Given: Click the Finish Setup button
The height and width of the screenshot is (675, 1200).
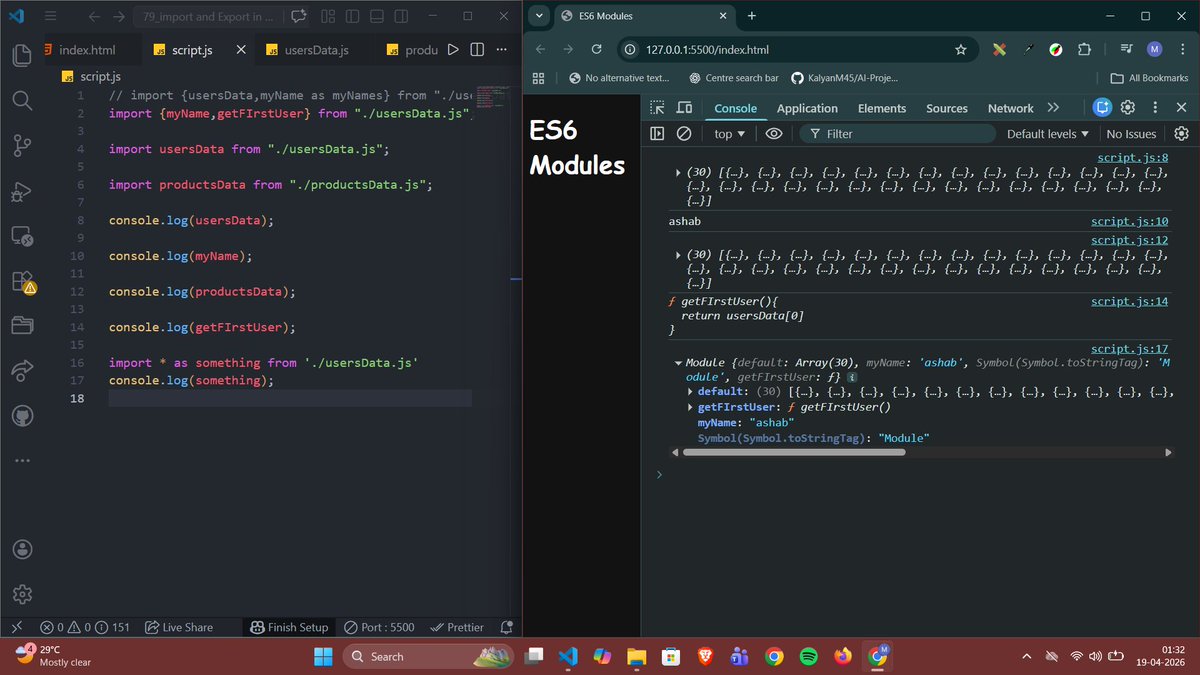Looking at the screenshot, I should (x=289, y=627).
